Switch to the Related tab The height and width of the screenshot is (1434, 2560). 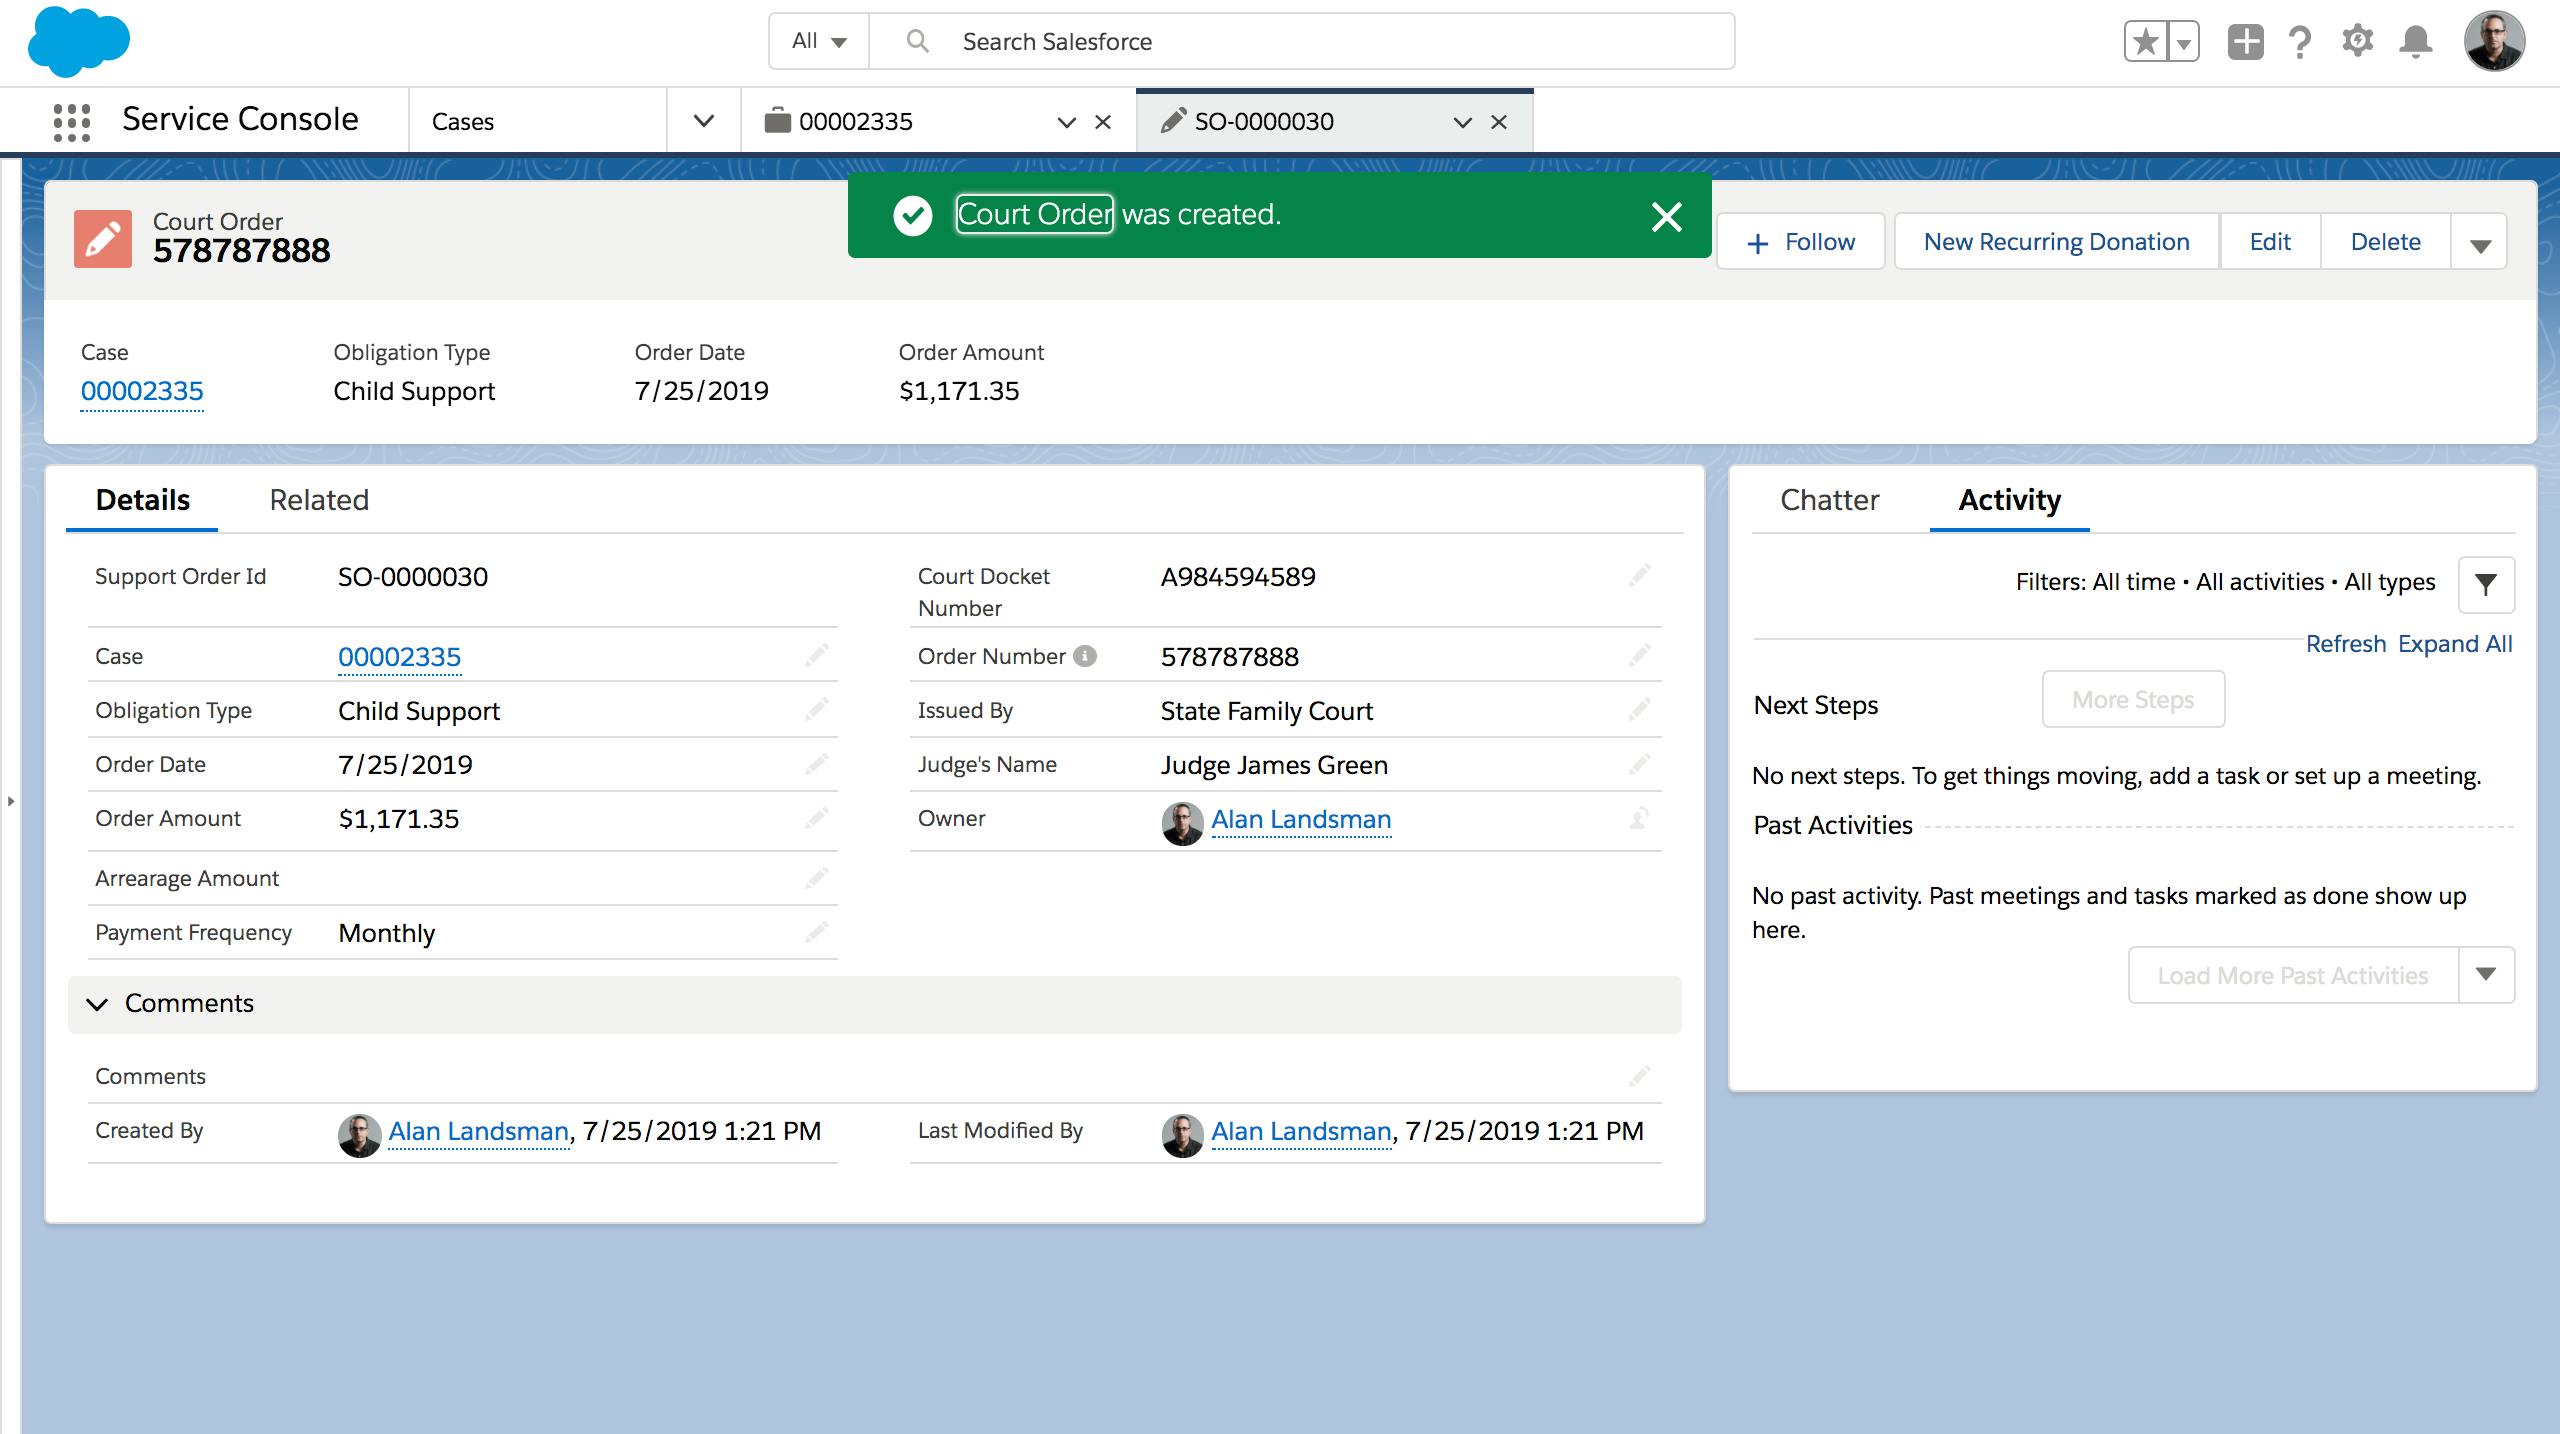[x=319, y=500]
